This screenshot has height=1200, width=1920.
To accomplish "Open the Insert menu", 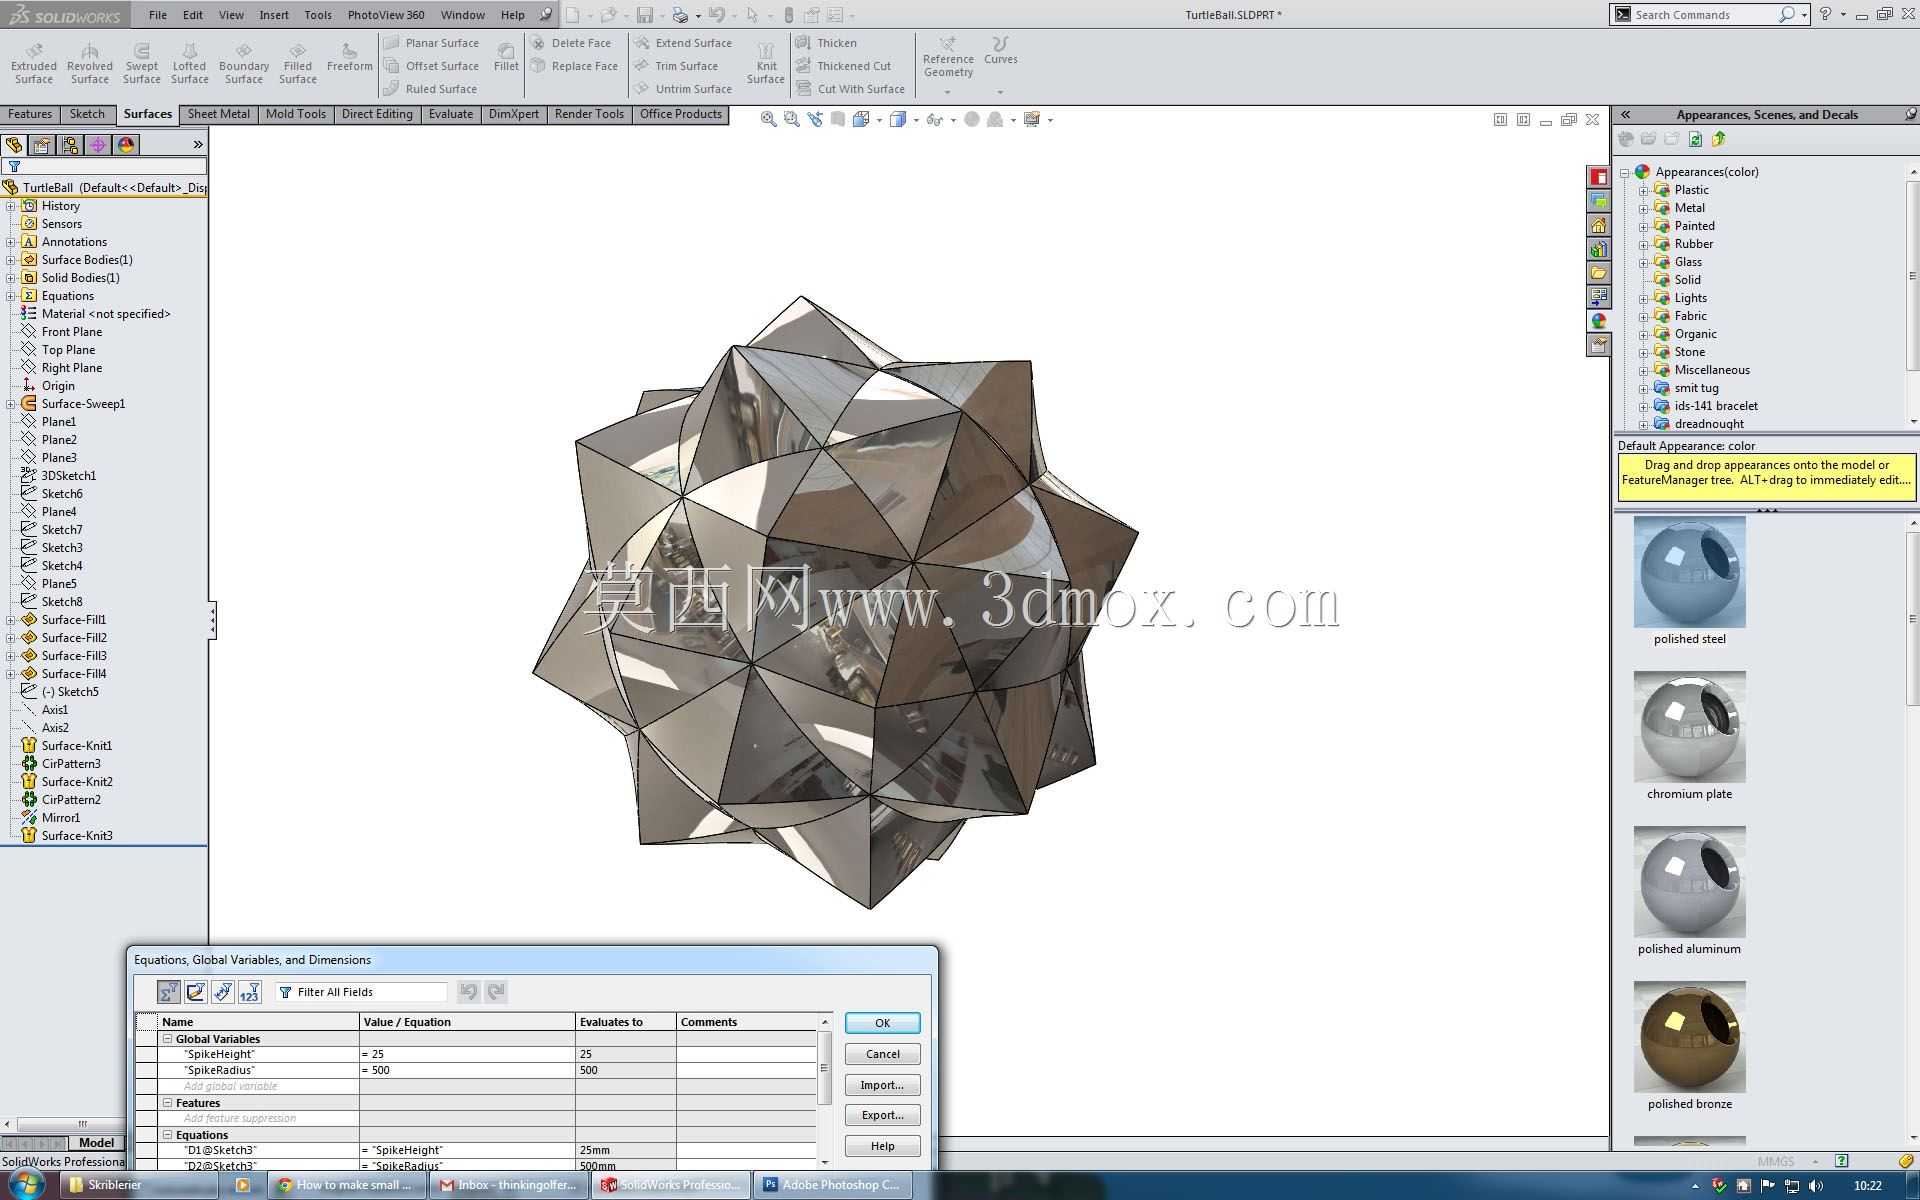I will pyautogui.click(x=274, y=15).
